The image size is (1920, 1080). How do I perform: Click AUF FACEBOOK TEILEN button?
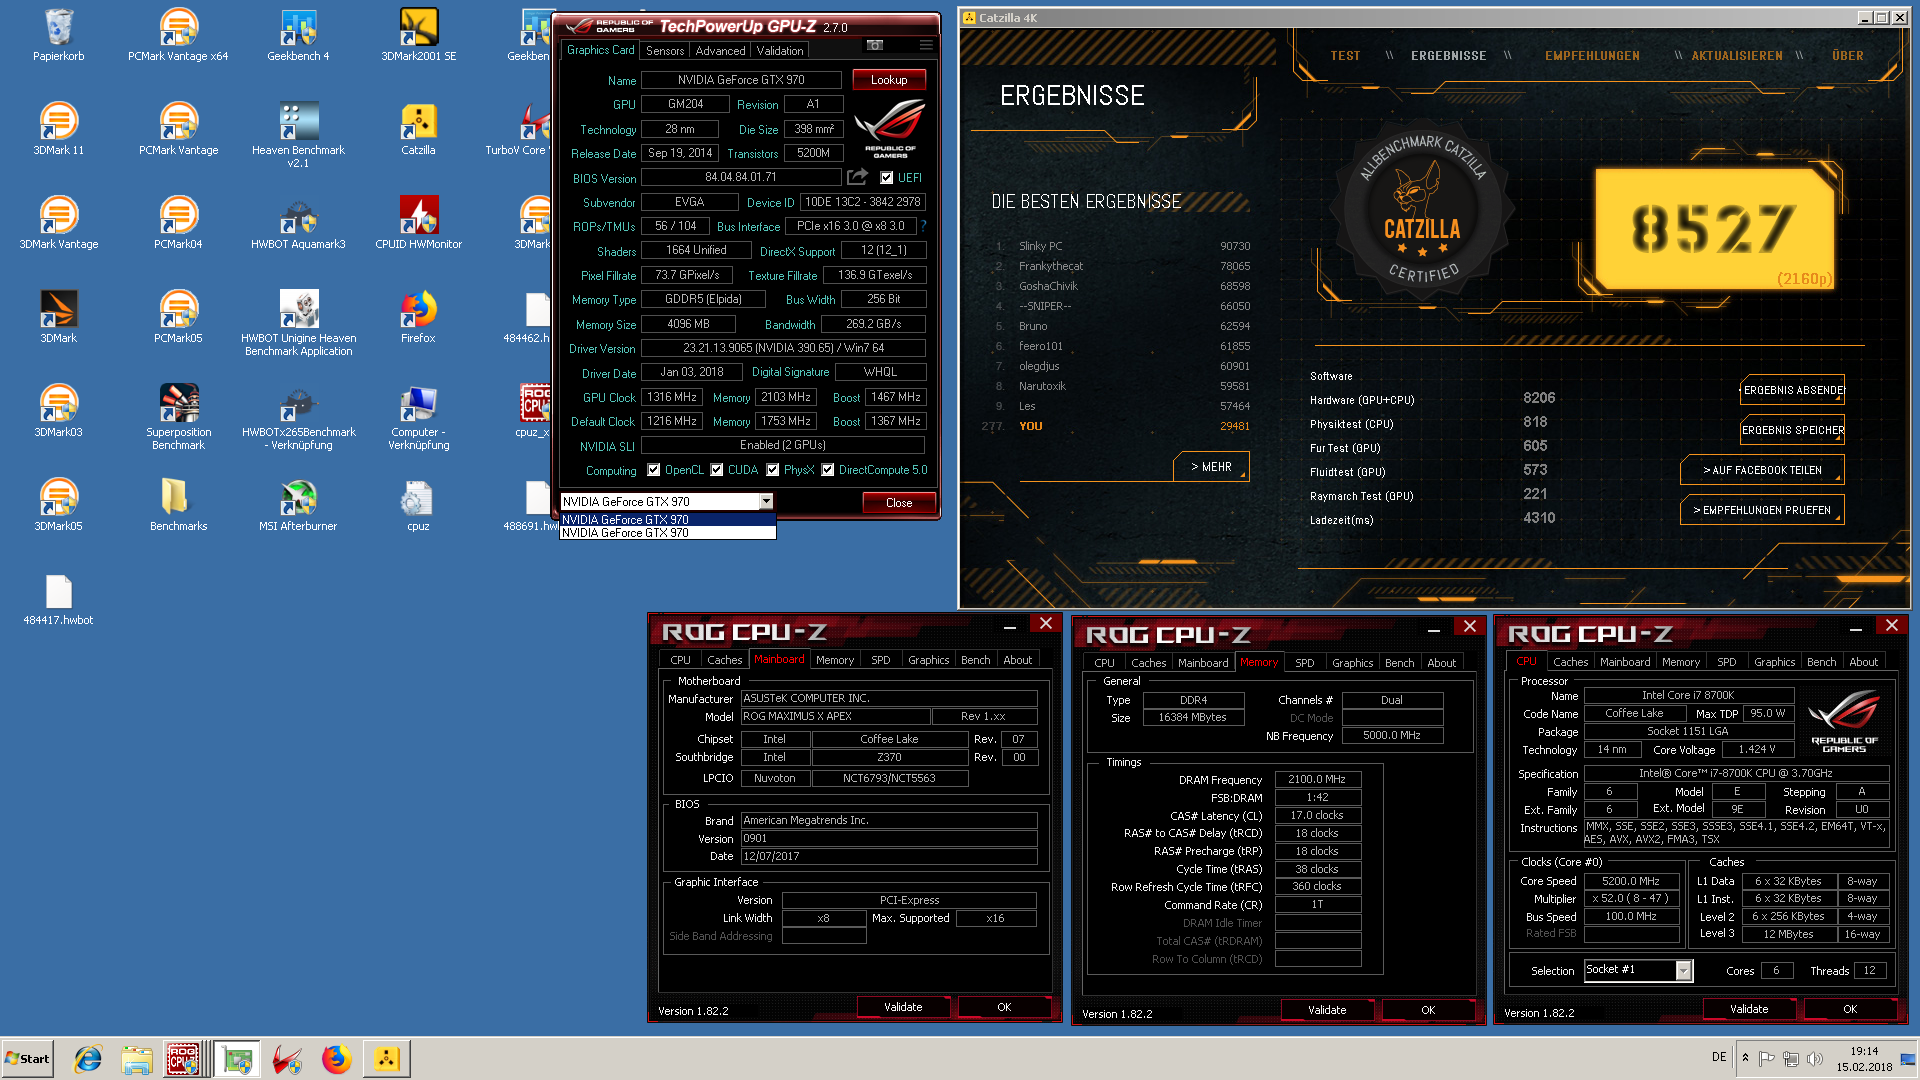[x=1762, y=470]
